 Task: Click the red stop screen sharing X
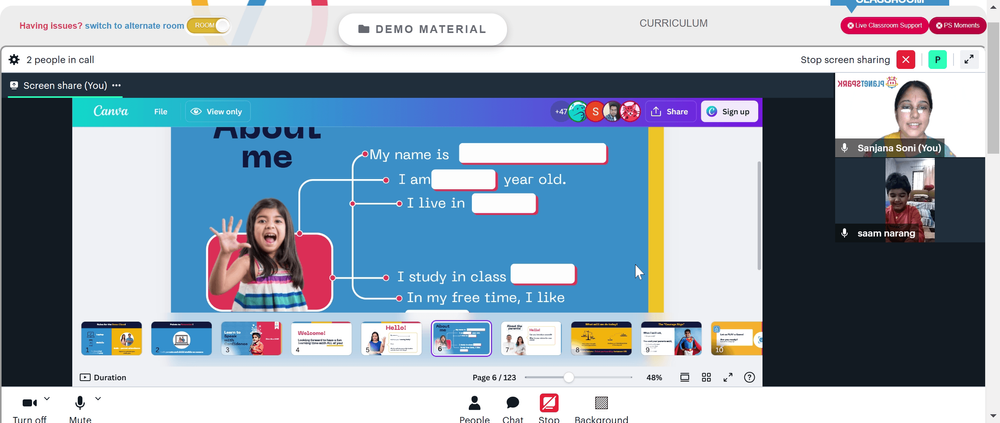[906, 60]
